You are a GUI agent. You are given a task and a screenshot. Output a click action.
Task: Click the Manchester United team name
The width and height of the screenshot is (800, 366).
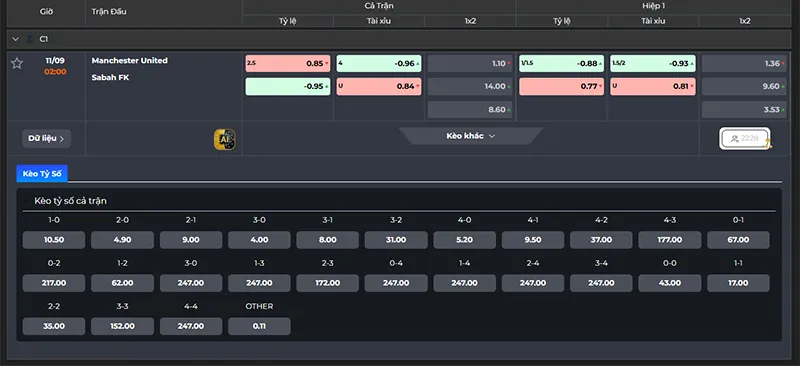pos(130,60)
